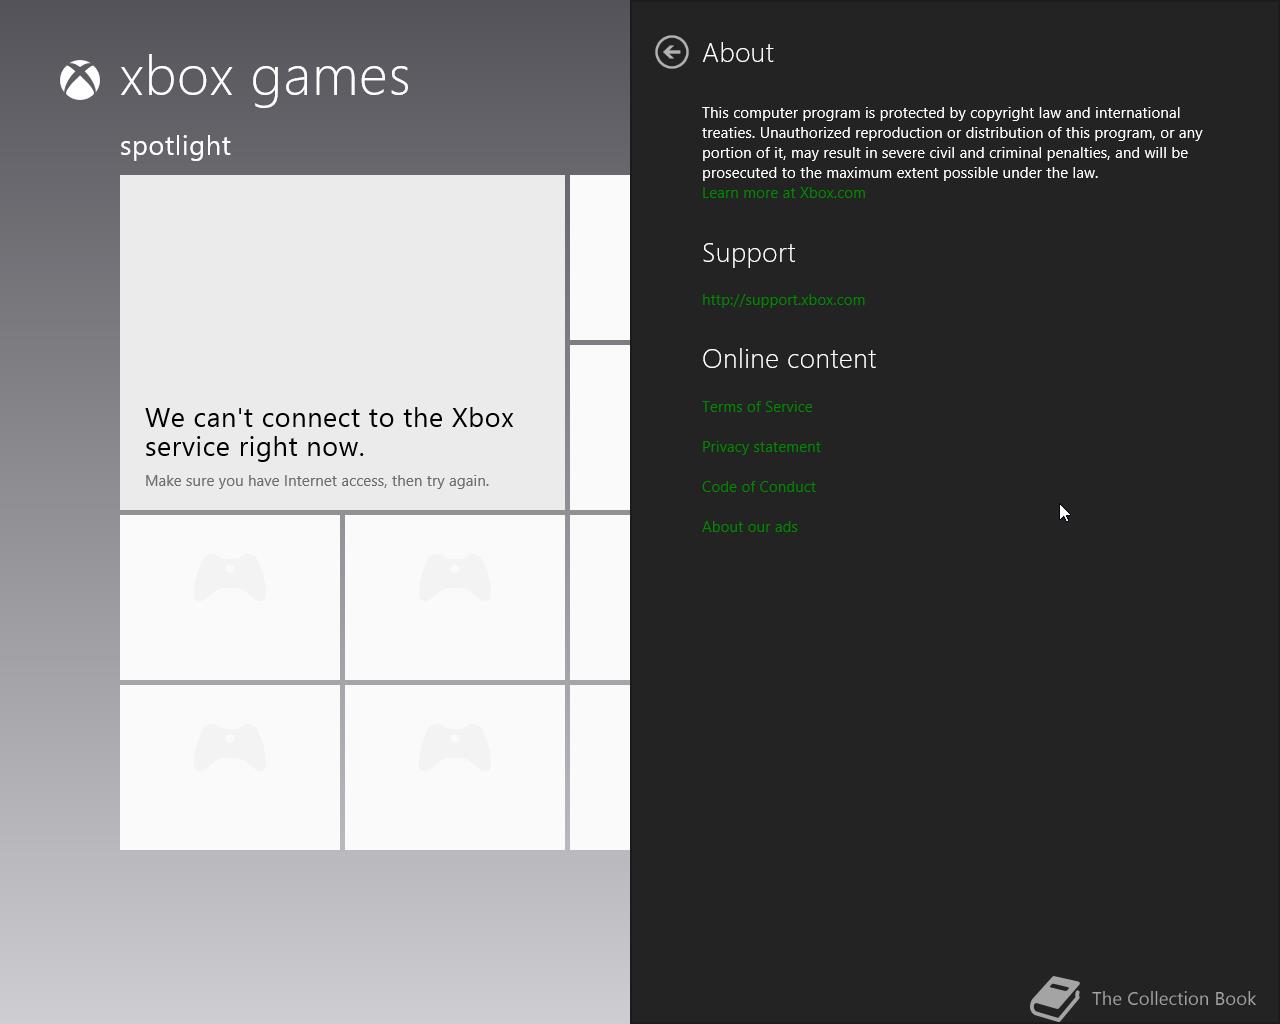
Task: Click the copyright notice paragraph
Action: (x=952, y=143)
